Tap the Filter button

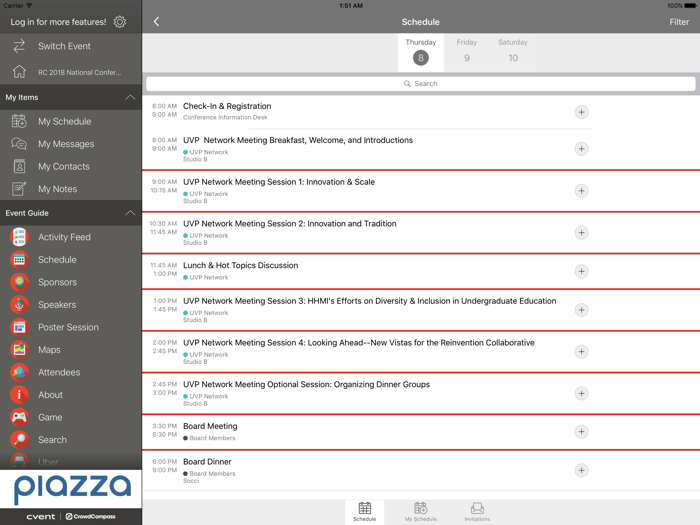click(678, 22)
